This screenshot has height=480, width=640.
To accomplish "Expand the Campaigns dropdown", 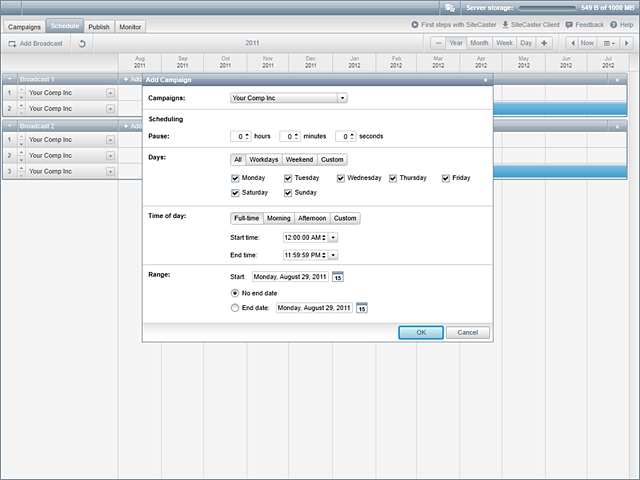I will [x=342, y=98].
